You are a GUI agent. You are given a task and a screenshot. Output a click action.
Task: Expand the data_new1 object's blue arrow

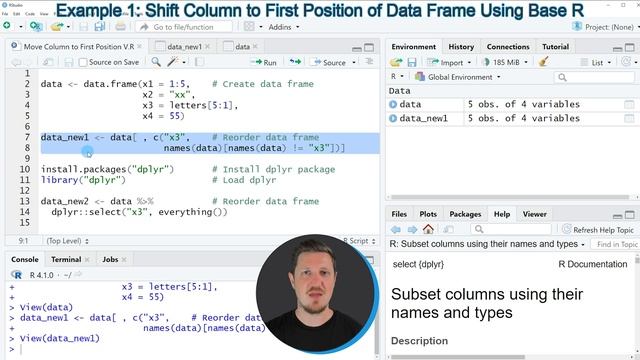393,118
